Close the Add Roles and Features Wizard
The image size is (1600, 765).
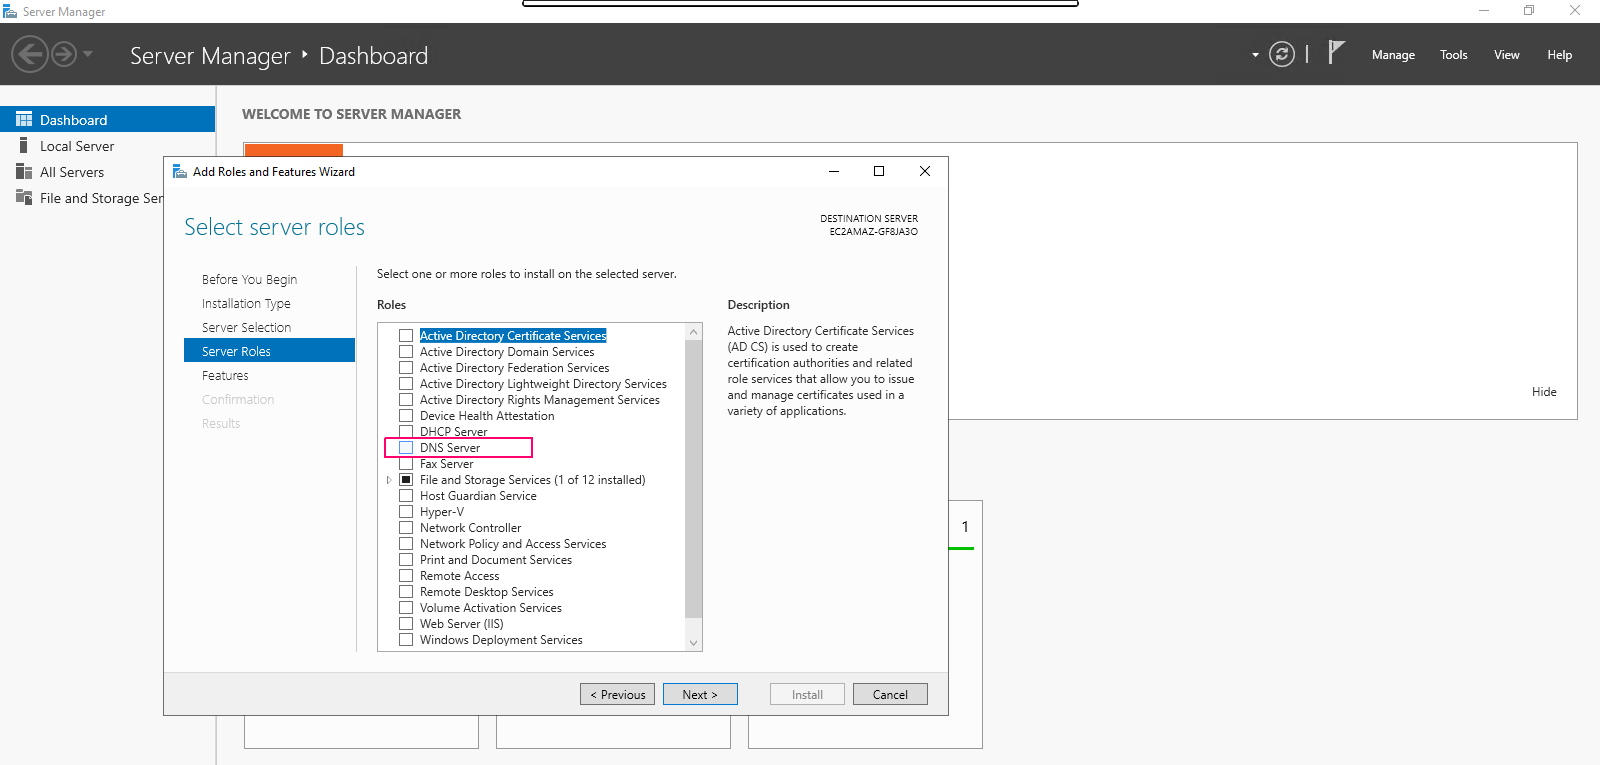coord(925,171)
